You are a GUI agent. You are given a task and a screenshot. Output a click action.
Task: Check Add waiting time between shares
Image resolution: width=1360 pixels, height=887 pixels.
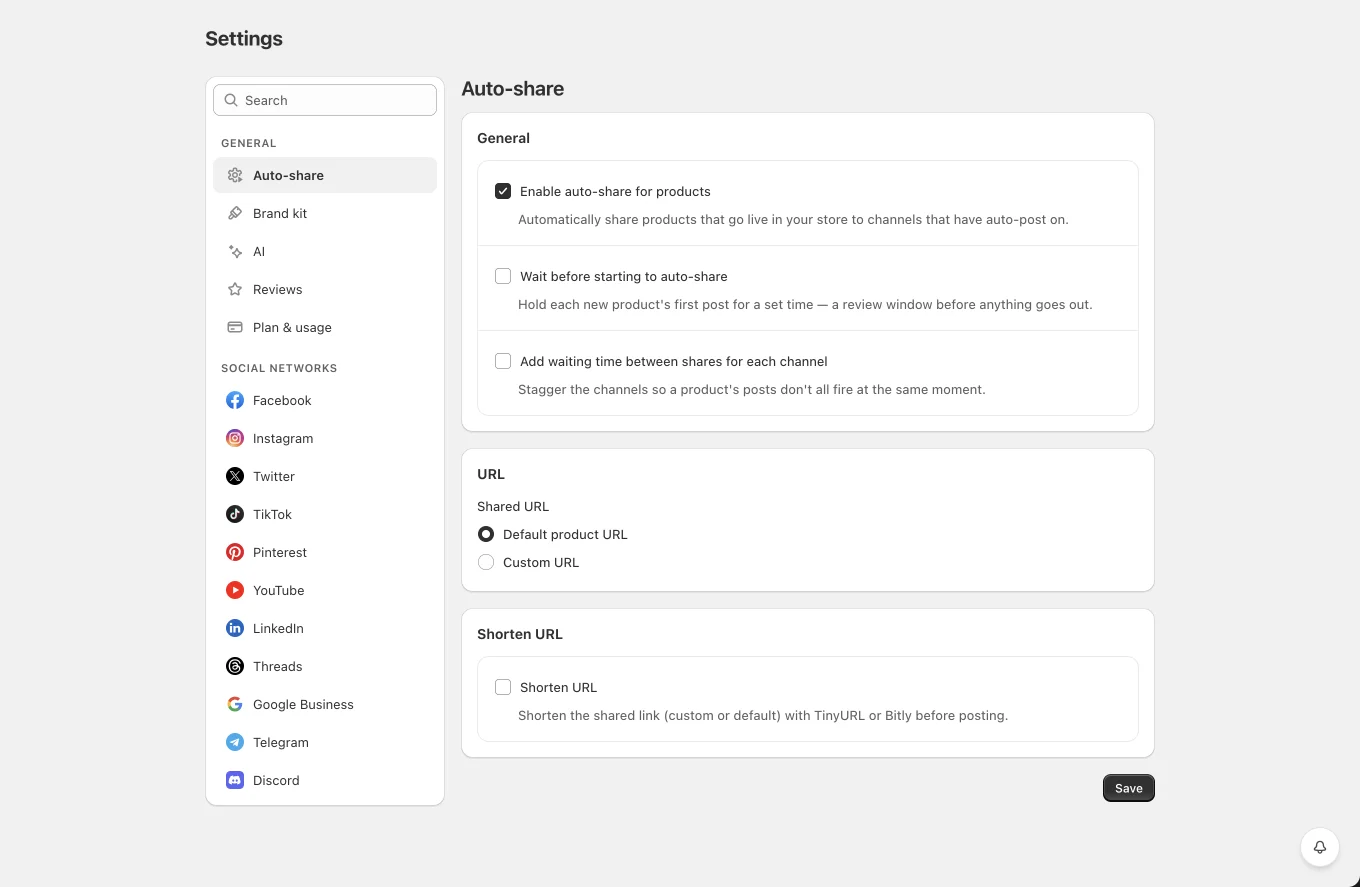click(503, 361)
